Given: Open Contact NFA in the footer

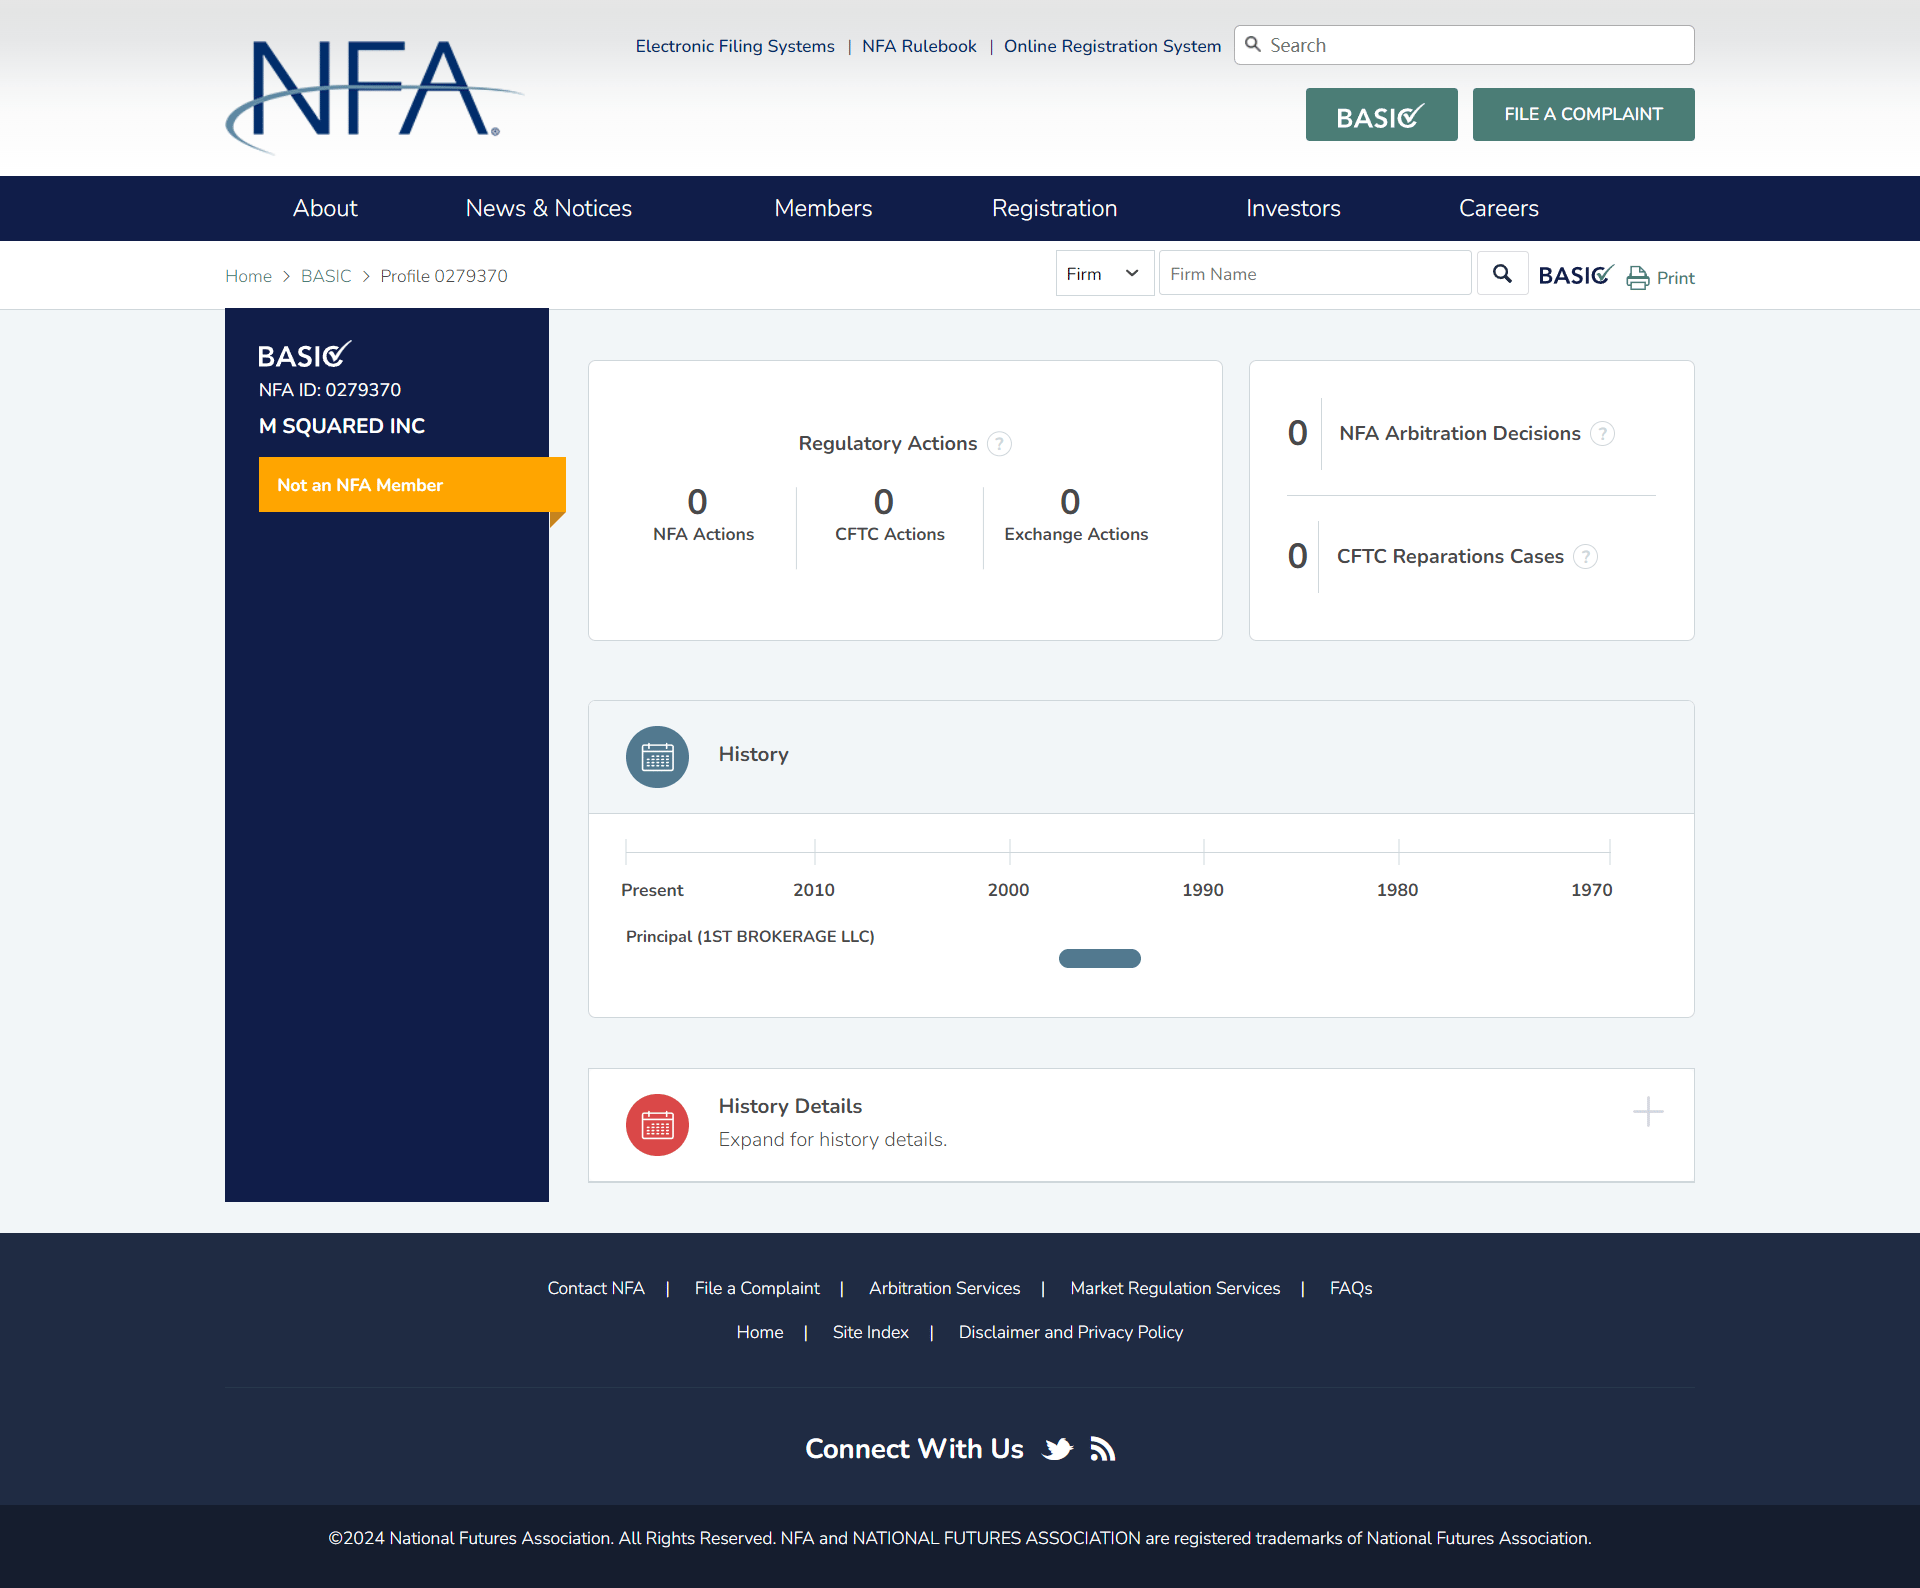Looking at the screenshot, I should coord(596,1288).
